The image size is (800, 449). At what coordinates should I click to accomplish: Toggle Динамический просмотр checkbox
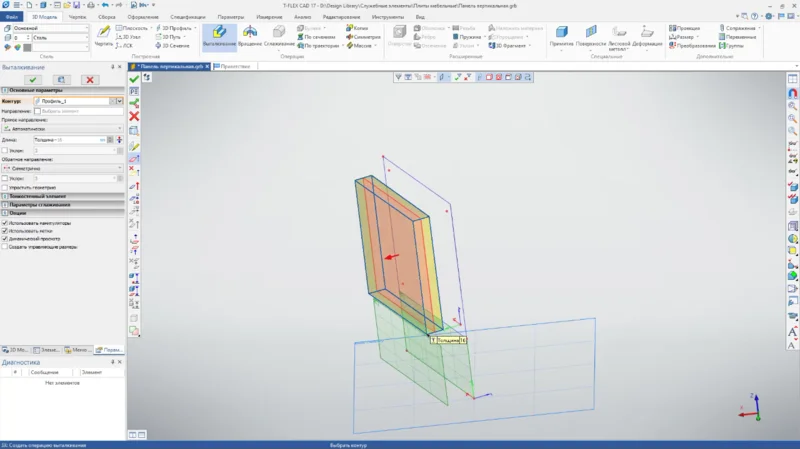(x=5, y=238)
